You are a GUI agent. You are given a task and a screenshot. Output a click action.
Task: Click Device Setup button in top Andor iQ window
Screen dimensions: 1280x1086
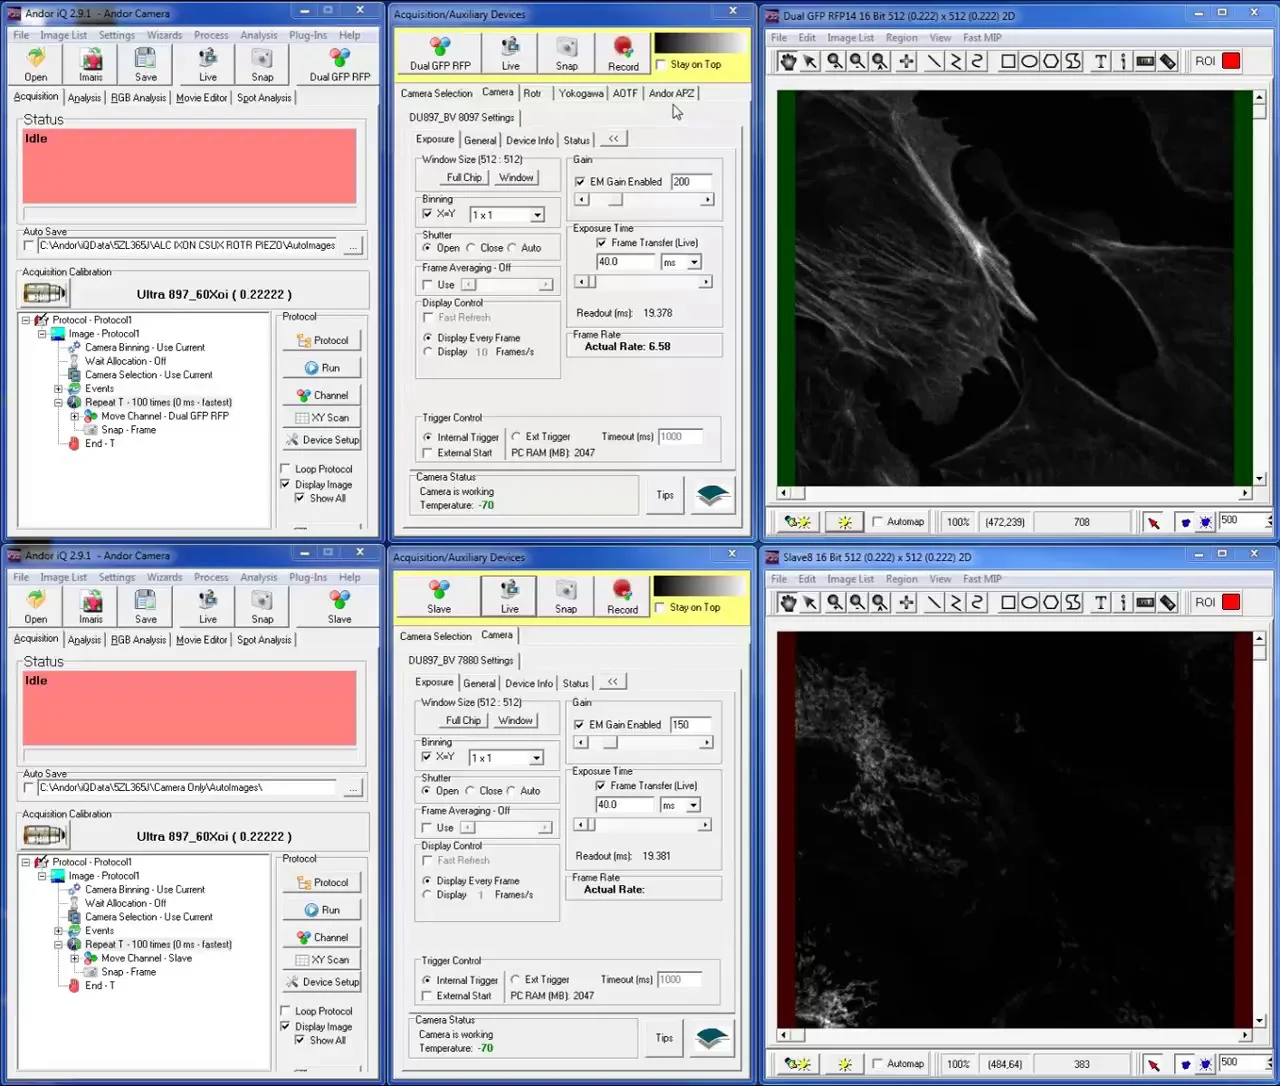323,440
